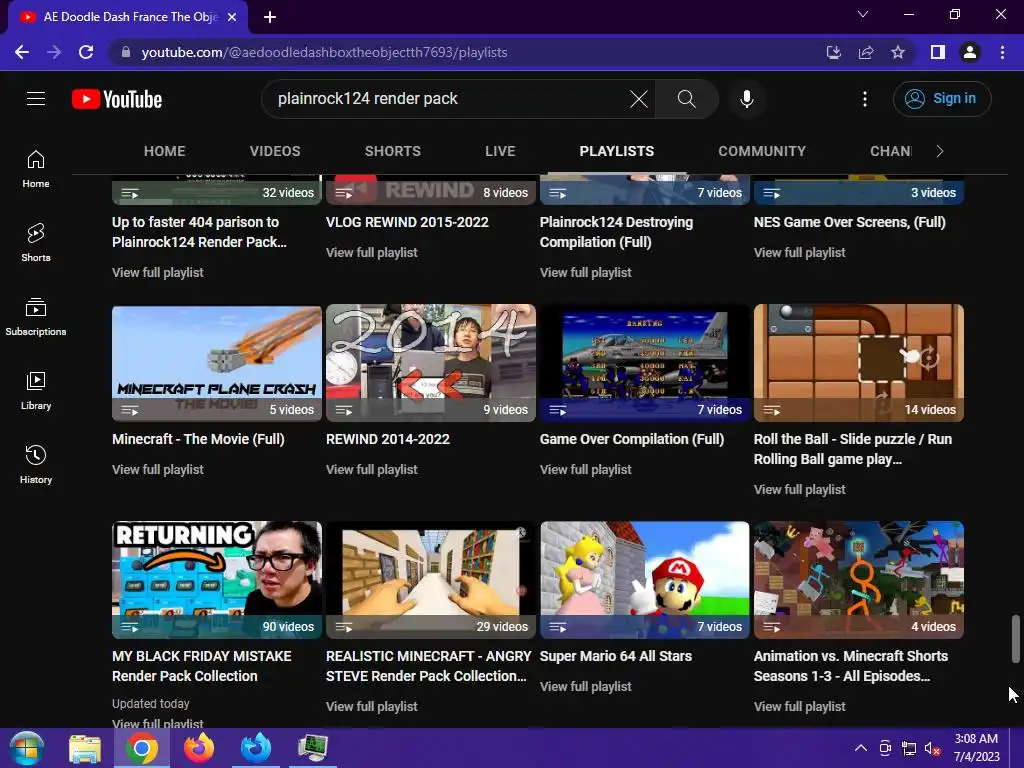The height and width of the screenshot is (768, 1024).
Task: Switch to the HOME channel tab
Action: [x=165, y=151]
